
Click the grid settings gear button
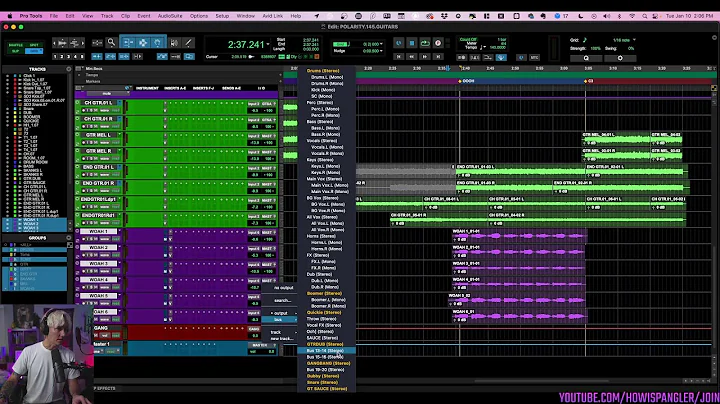(620, 58)
